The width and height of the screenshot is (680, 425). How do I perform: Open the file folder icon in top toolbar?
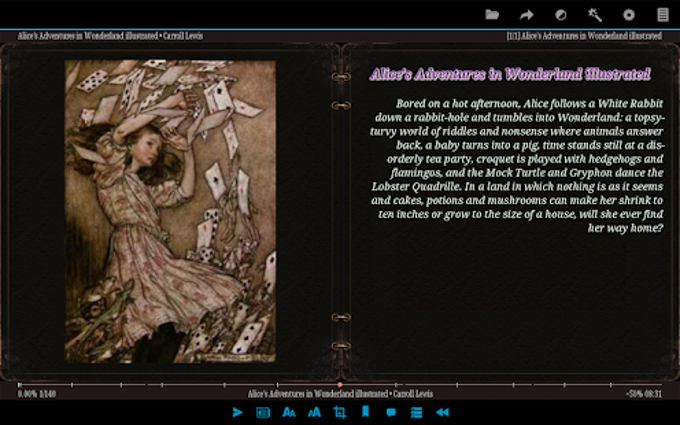pyautogui.click(x=492, y=14)
